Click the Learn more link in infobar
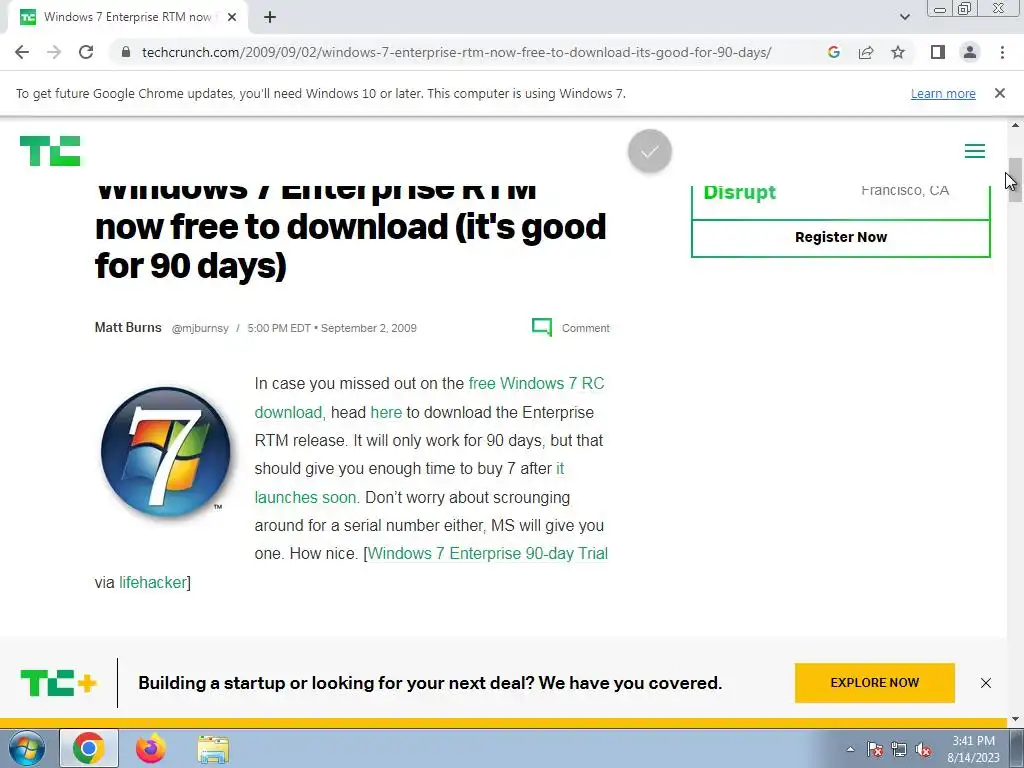Image resolution: width=1024 pixels, height=768 pixels. pyautogui.click(x=943, y=93)
